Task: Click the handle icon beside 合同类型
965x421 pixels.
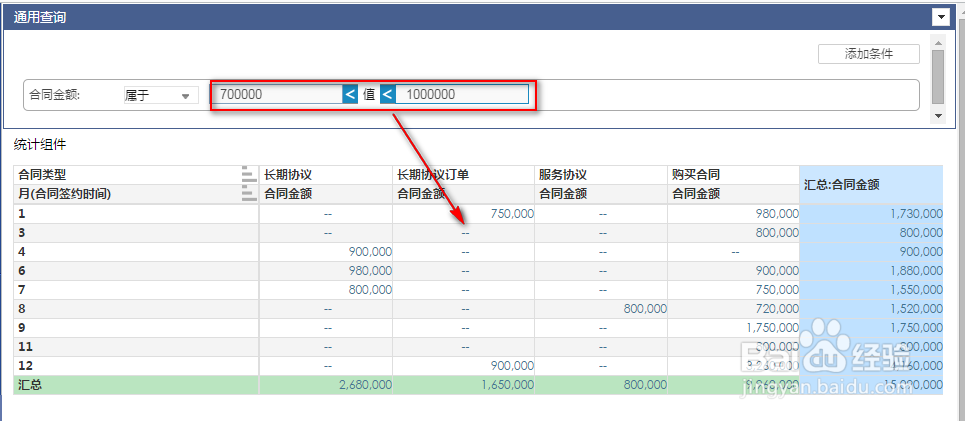Action: pos(249,174)
